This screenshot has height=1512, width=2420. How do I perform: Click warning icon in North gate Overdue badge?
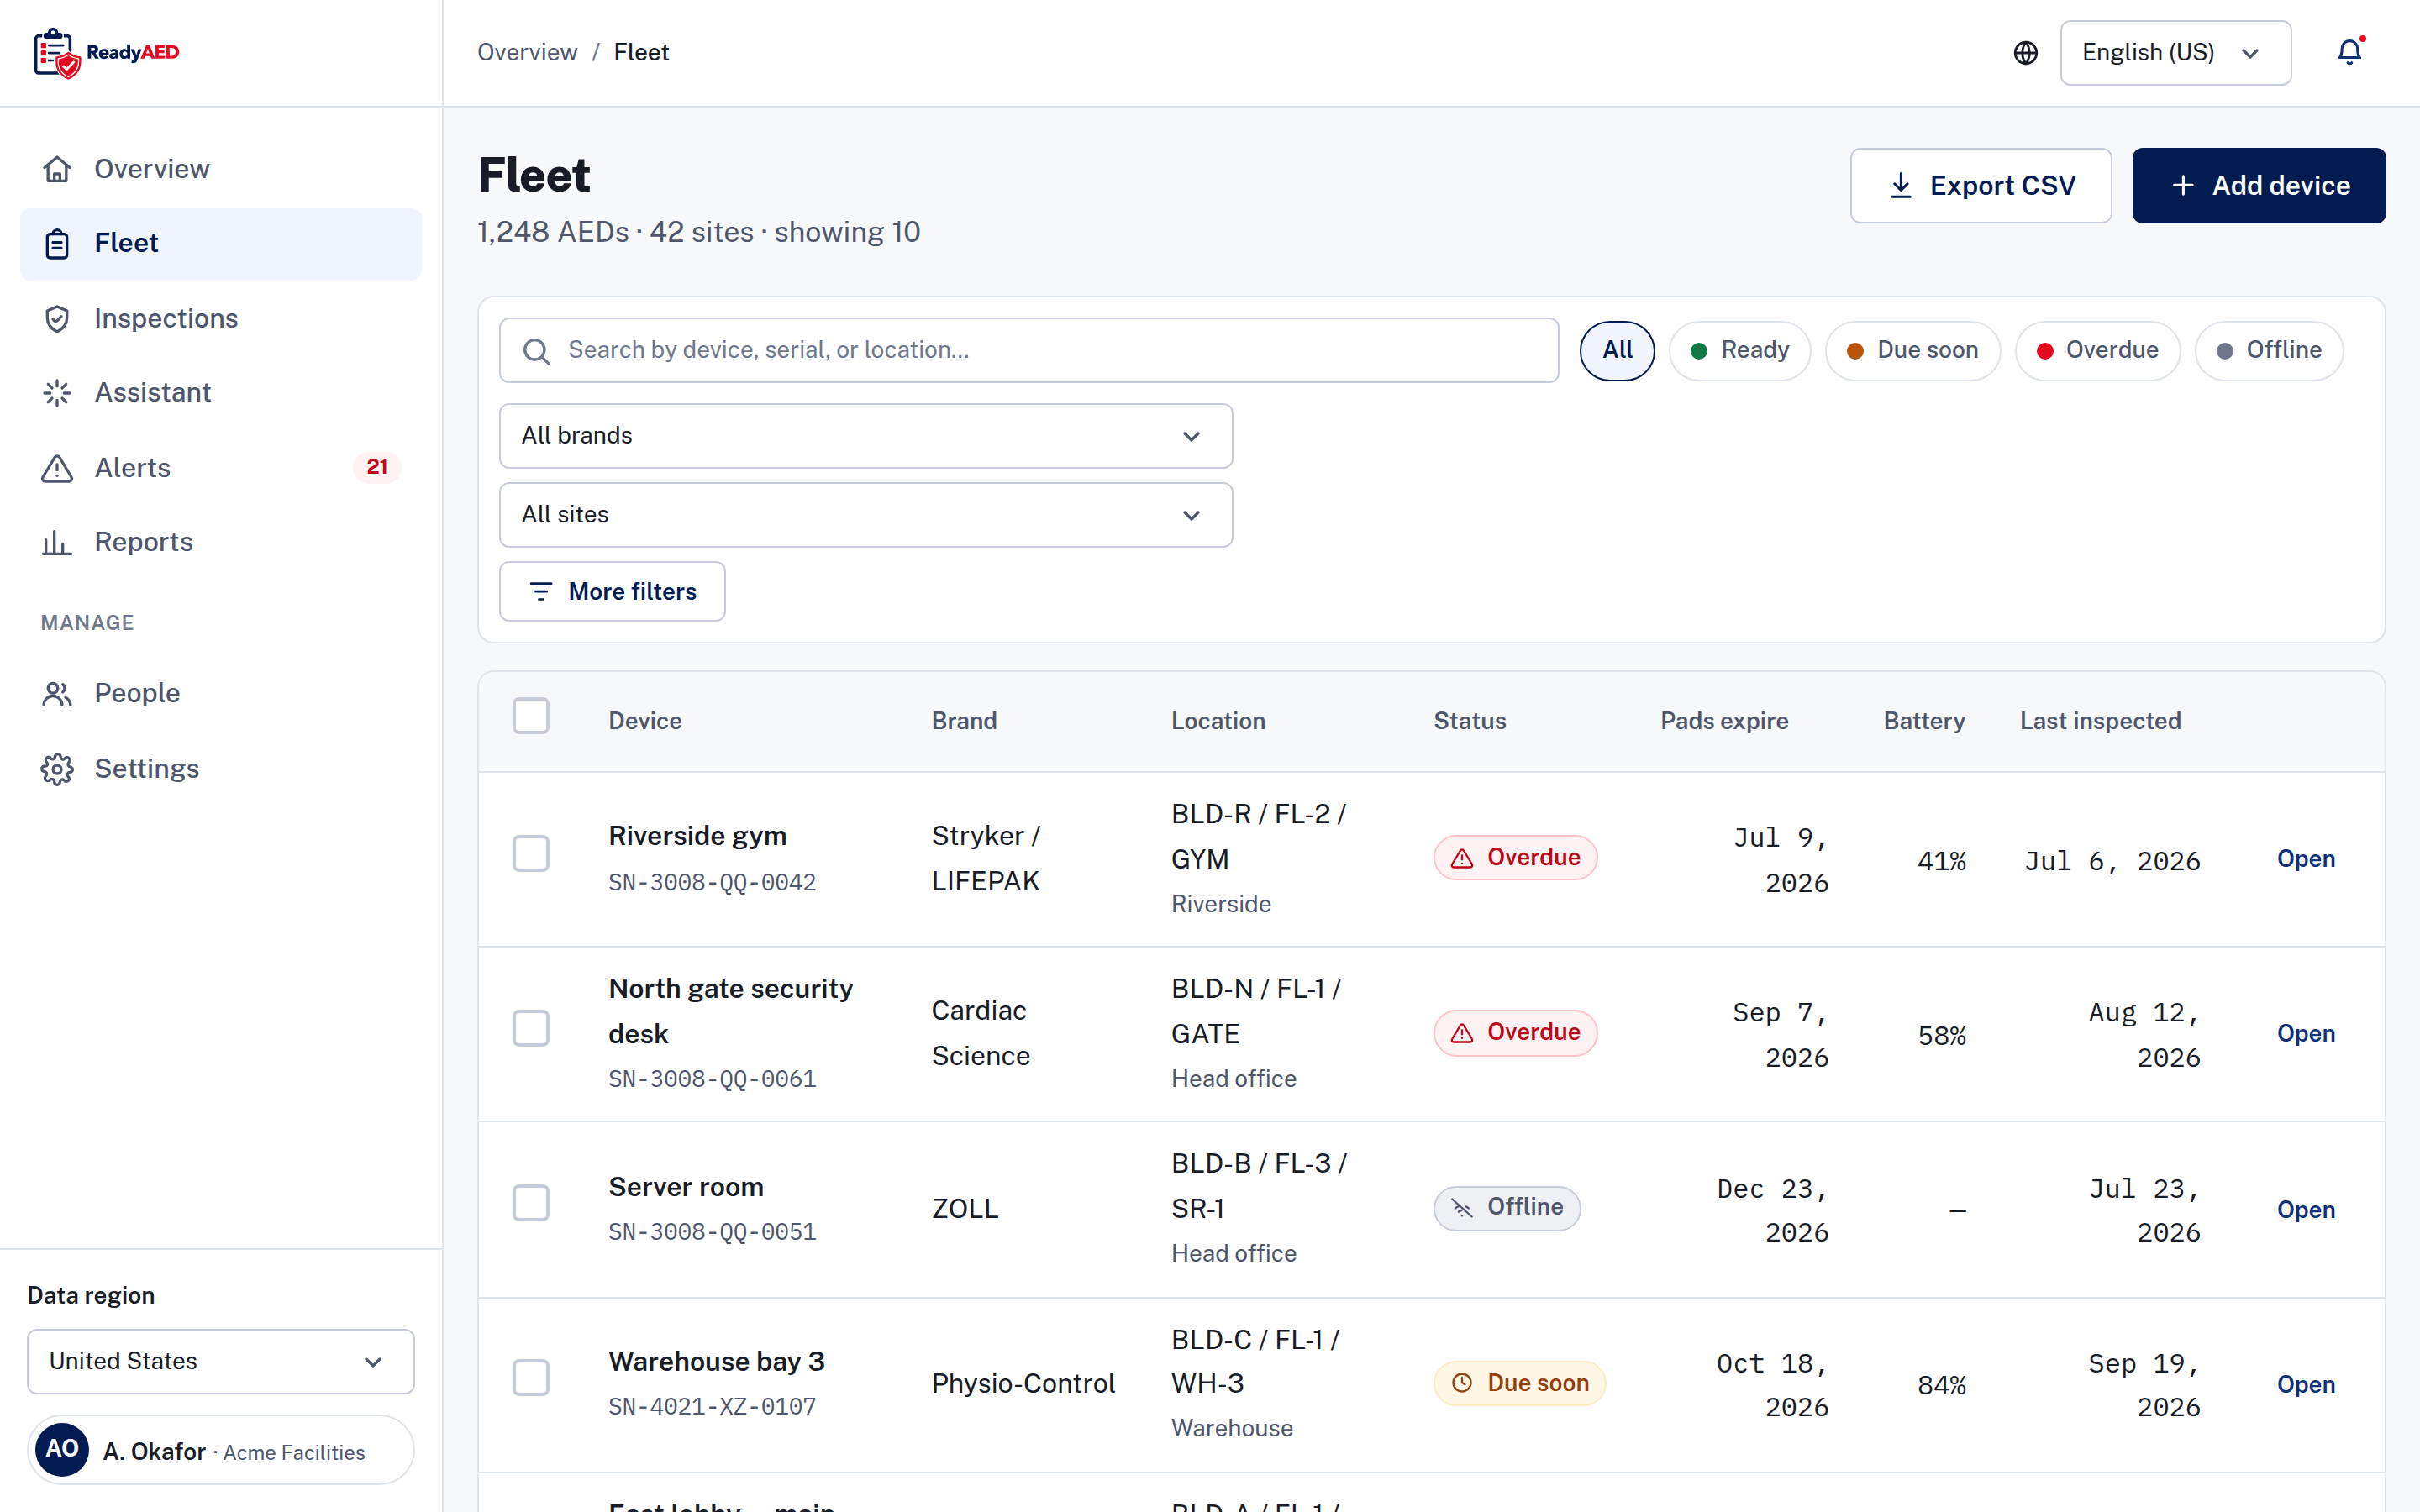1462,1033
